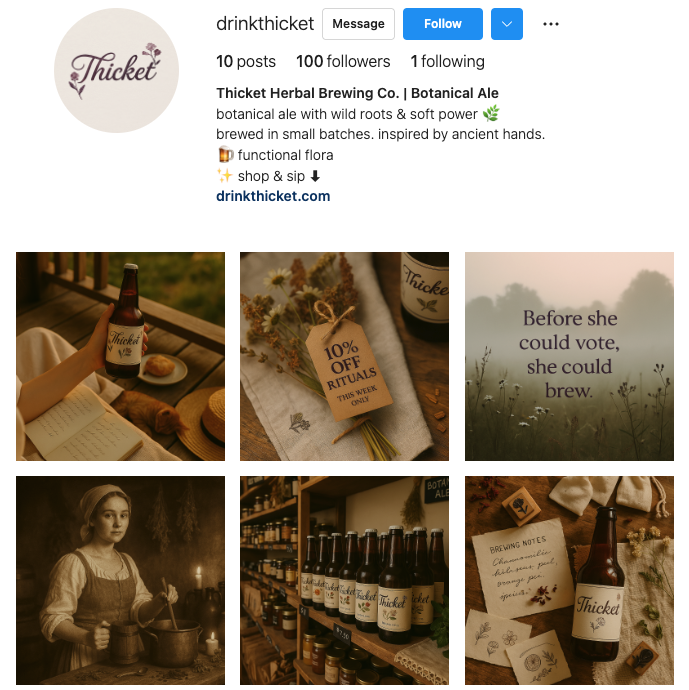Click the 10 posts count
The image size is (689, 690).
(x=246, y=61)
